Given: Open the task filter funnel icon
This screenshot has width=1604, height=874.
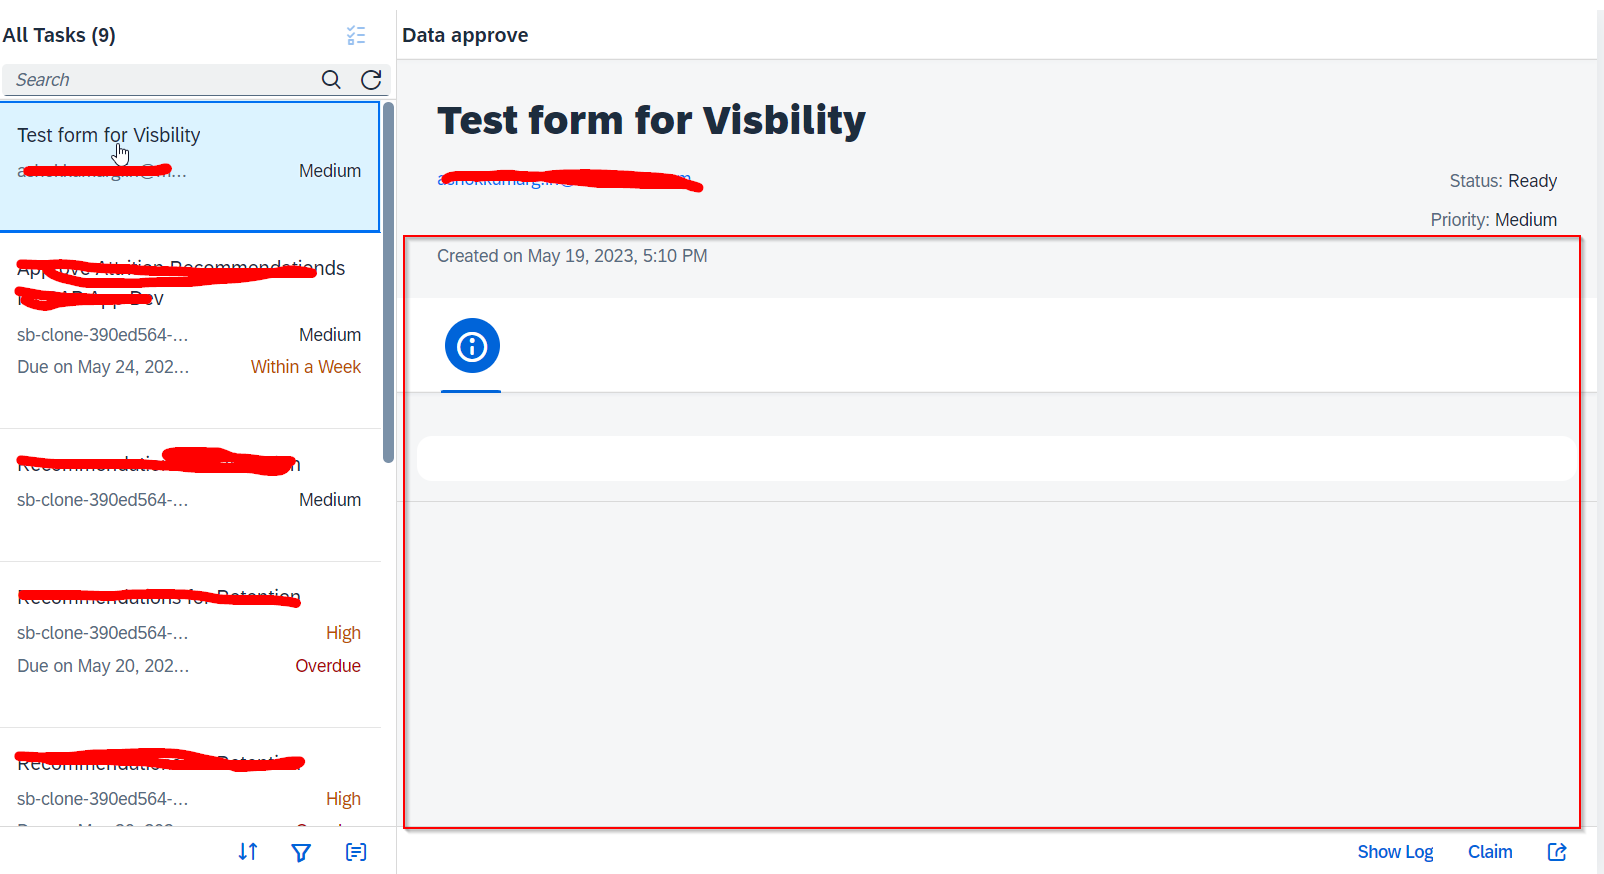Looking at the screenshot, I should pyautogui.click(x=301, y=852).
